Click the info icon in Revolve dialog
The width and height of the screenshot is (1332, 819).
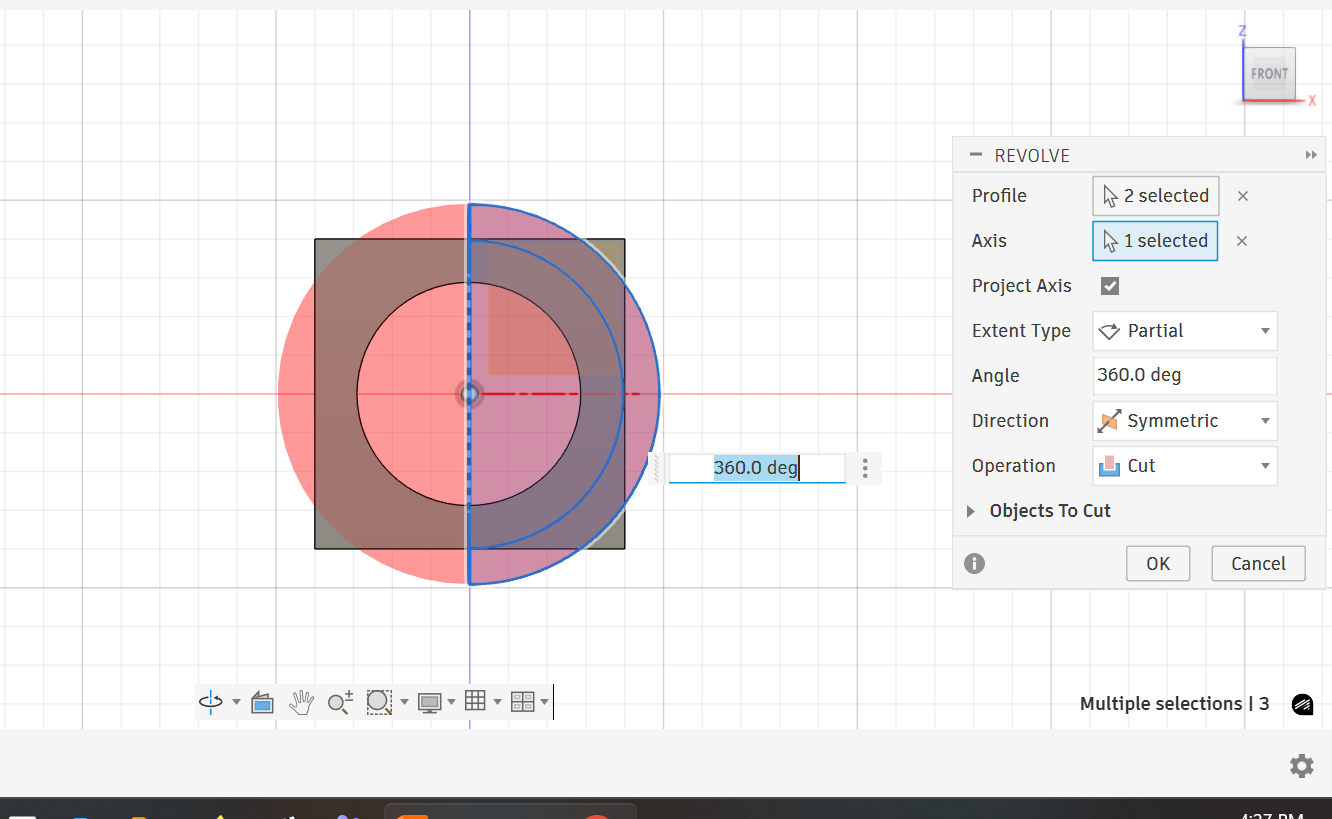pyautogui.click(x=975, y=563)
